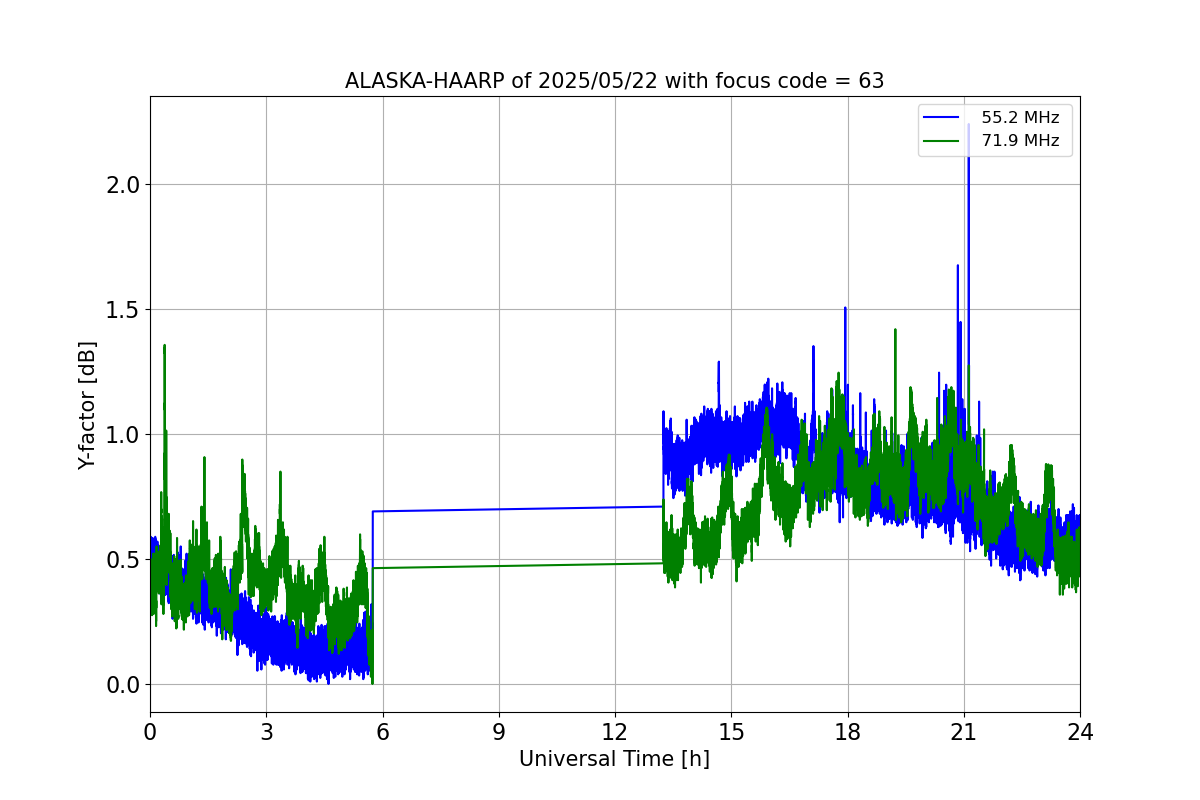Click the 2.0 y-axis tick label
The width and height of the screenshot is (1200, 800).
[123, 184]
